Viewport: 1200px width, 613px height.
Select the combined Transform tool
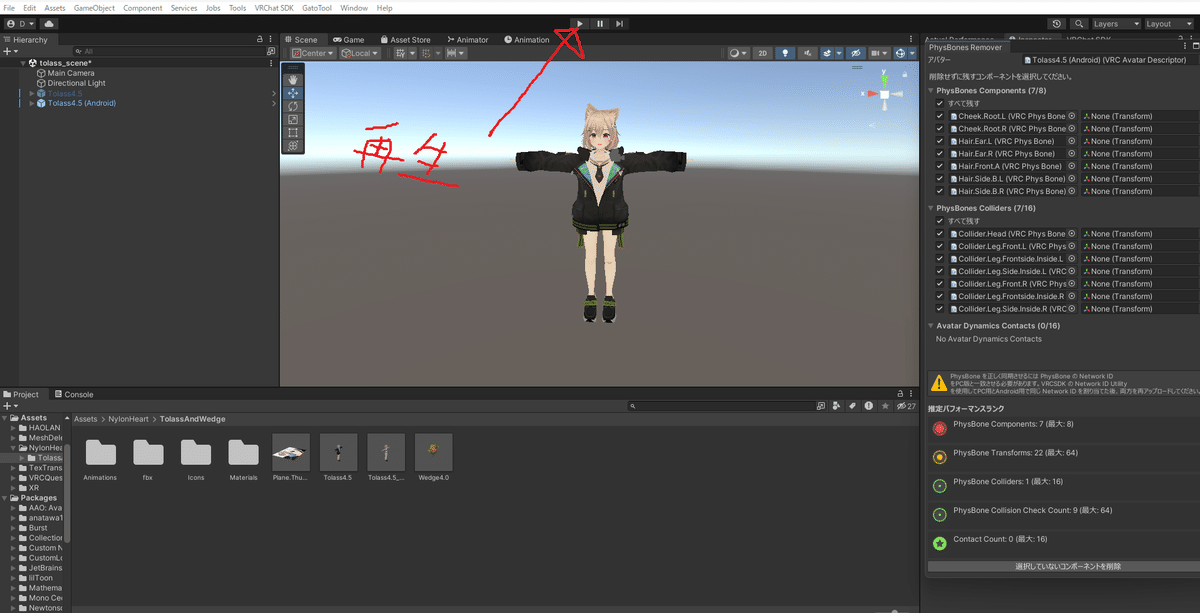pyautogui.click(x=293, y=145)
